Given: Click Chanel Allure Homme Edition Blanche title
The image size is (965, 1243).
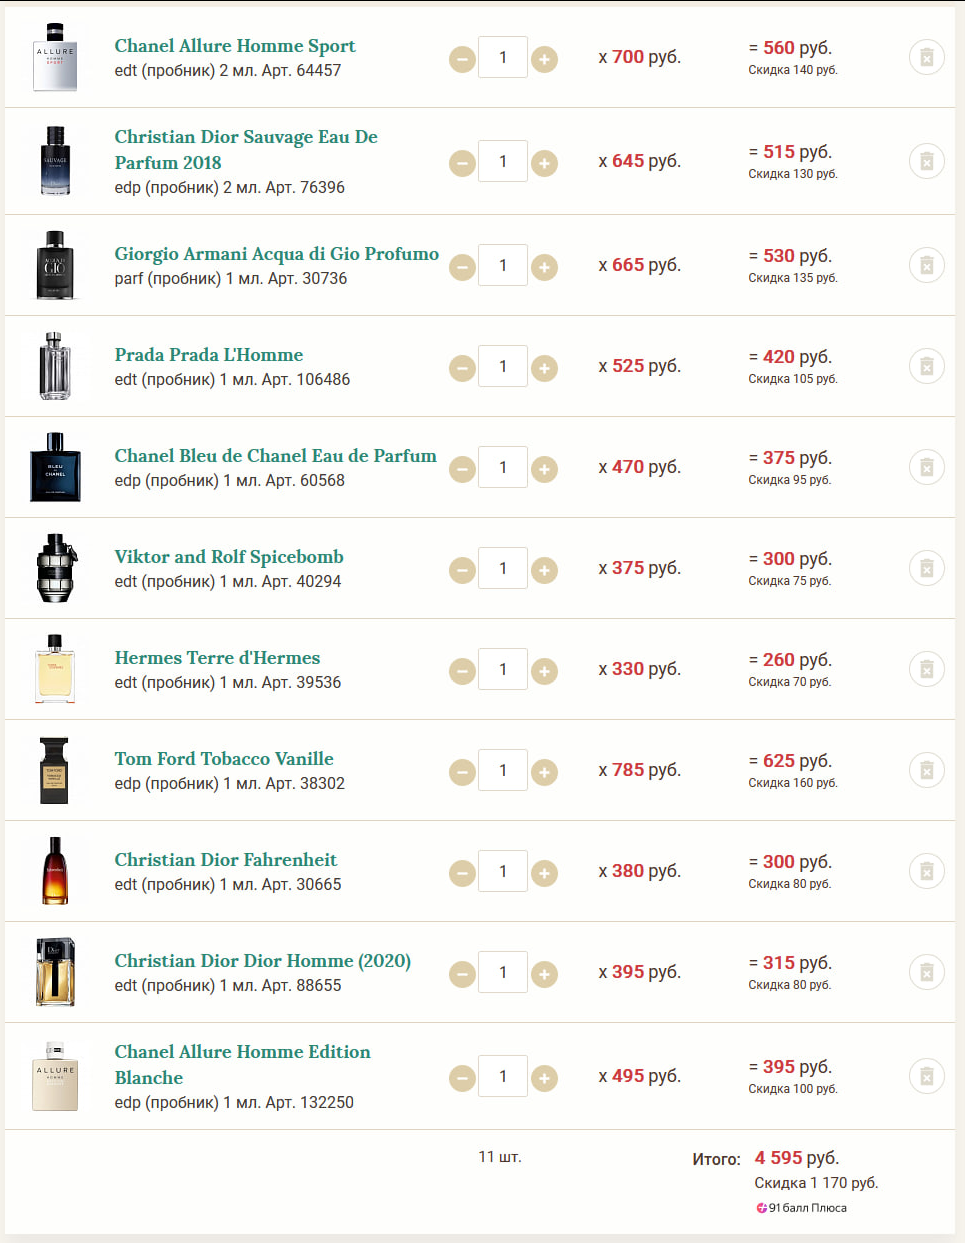Looking at the screenshot, I should (x=242, y=1064).
